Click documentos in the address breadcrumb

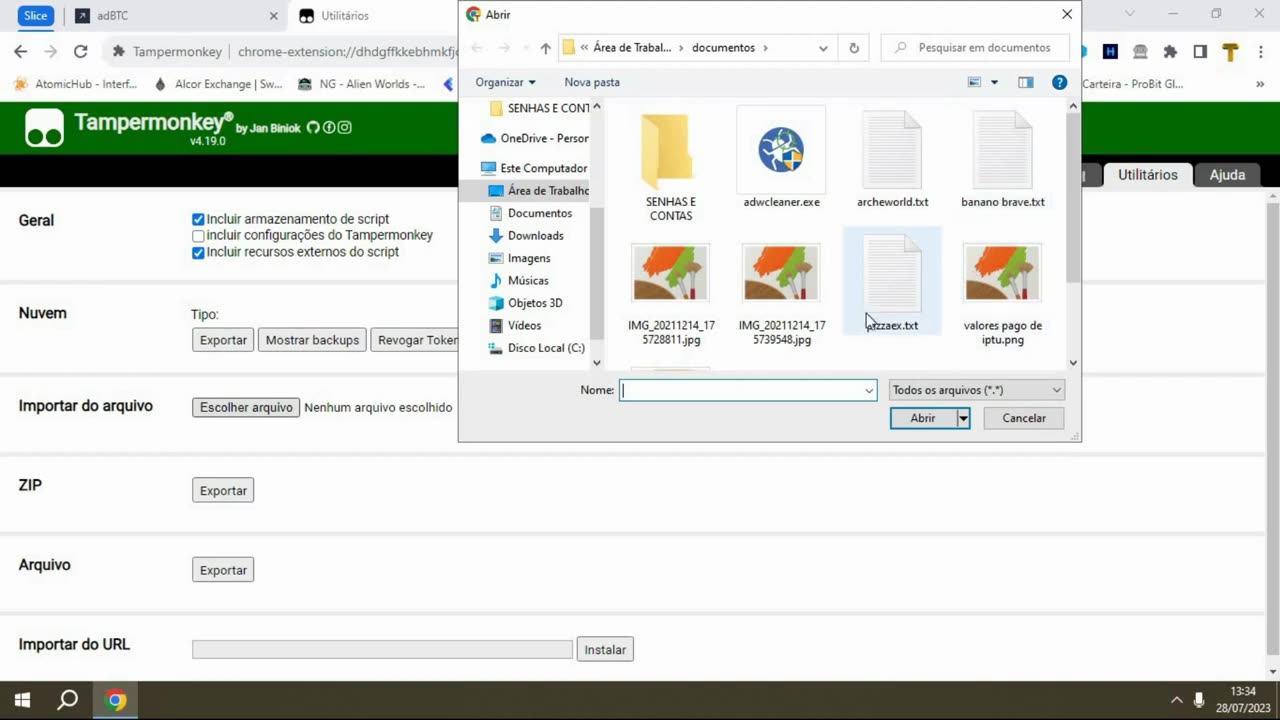723,48
